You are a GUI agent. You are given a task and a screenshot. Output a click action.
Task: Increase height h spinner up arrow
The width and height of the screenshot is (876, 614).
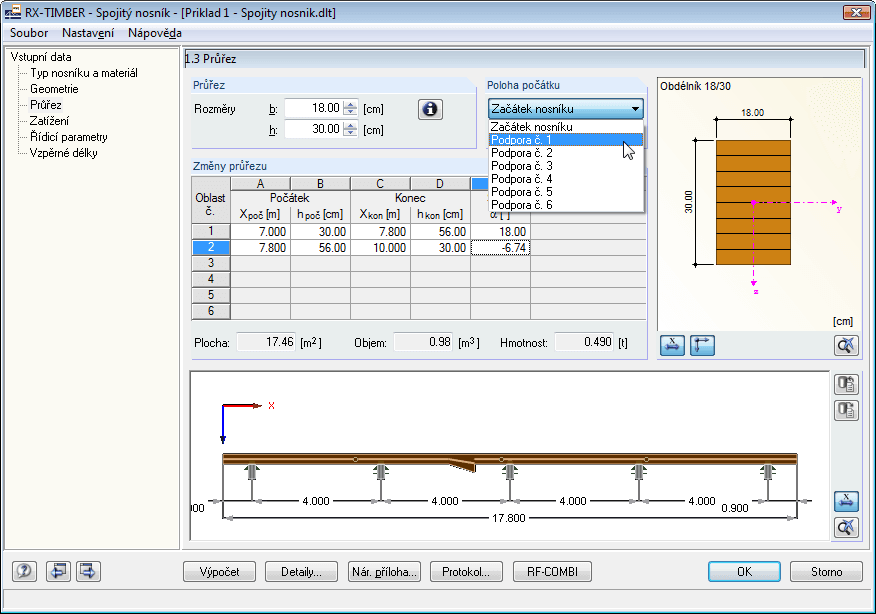coord(350,126)
